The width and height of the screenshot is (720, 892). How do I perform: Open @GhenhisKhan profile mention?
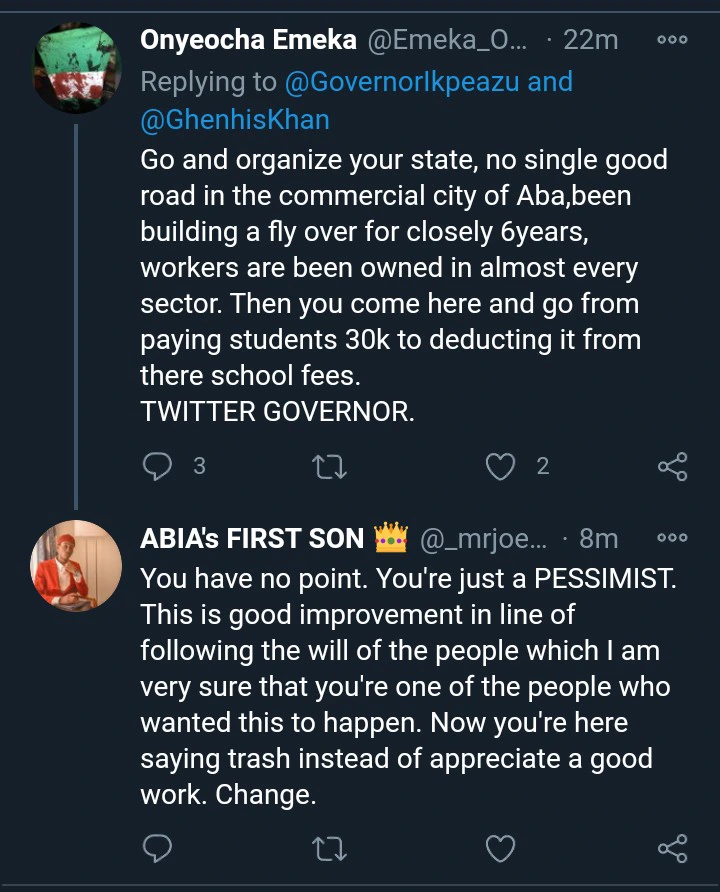235,120
